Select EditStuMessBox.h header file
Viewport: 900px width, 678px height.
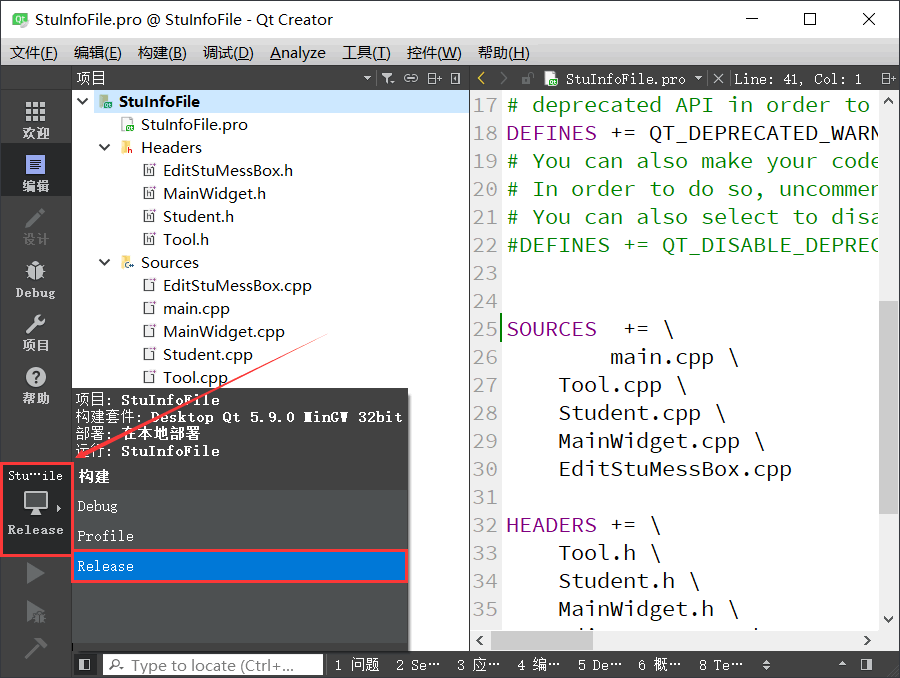(228, 171)
